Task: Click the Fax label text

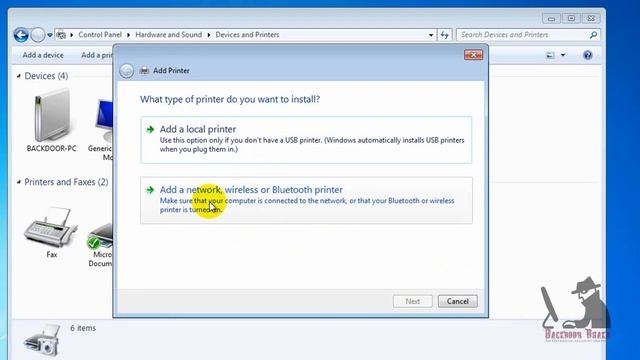Action: point(51,254)
